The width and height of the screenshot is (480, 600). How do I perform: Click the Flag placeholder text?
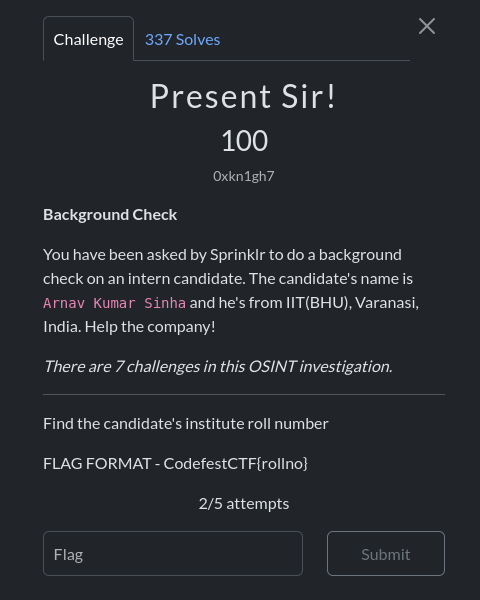pyautogui.click(x=68, y=555)
